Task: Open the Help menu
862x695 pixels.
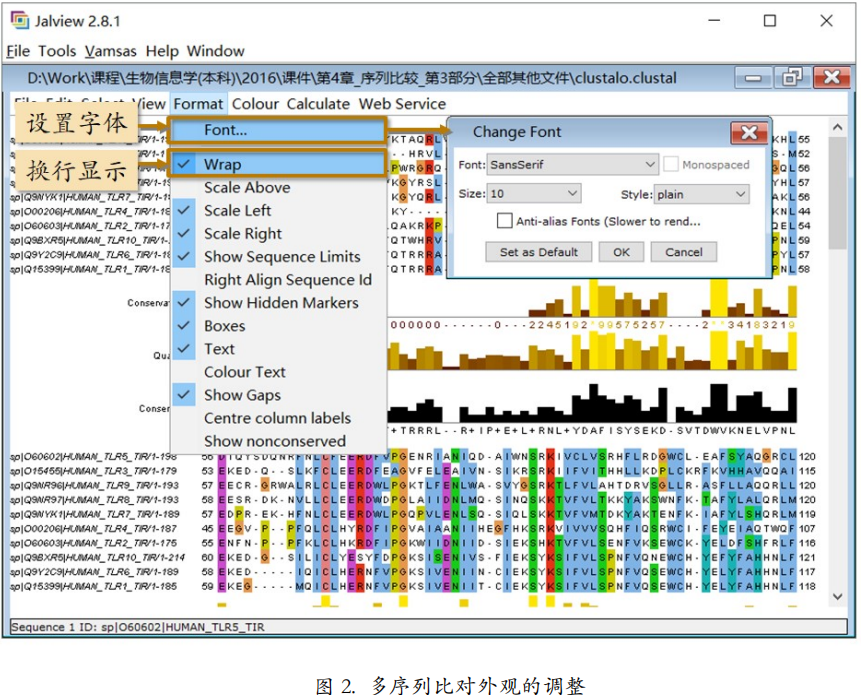Action: pyautogui.click(x=162, y=51)
